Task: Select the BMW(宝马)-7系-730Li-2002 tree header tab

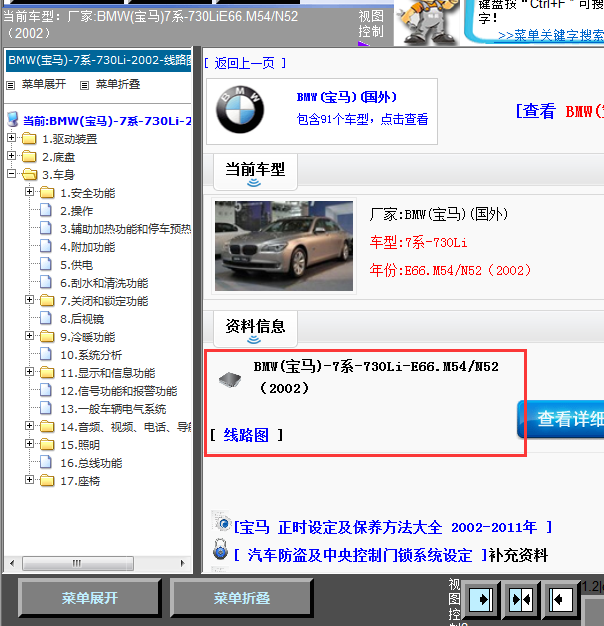Action: (99, 60)
